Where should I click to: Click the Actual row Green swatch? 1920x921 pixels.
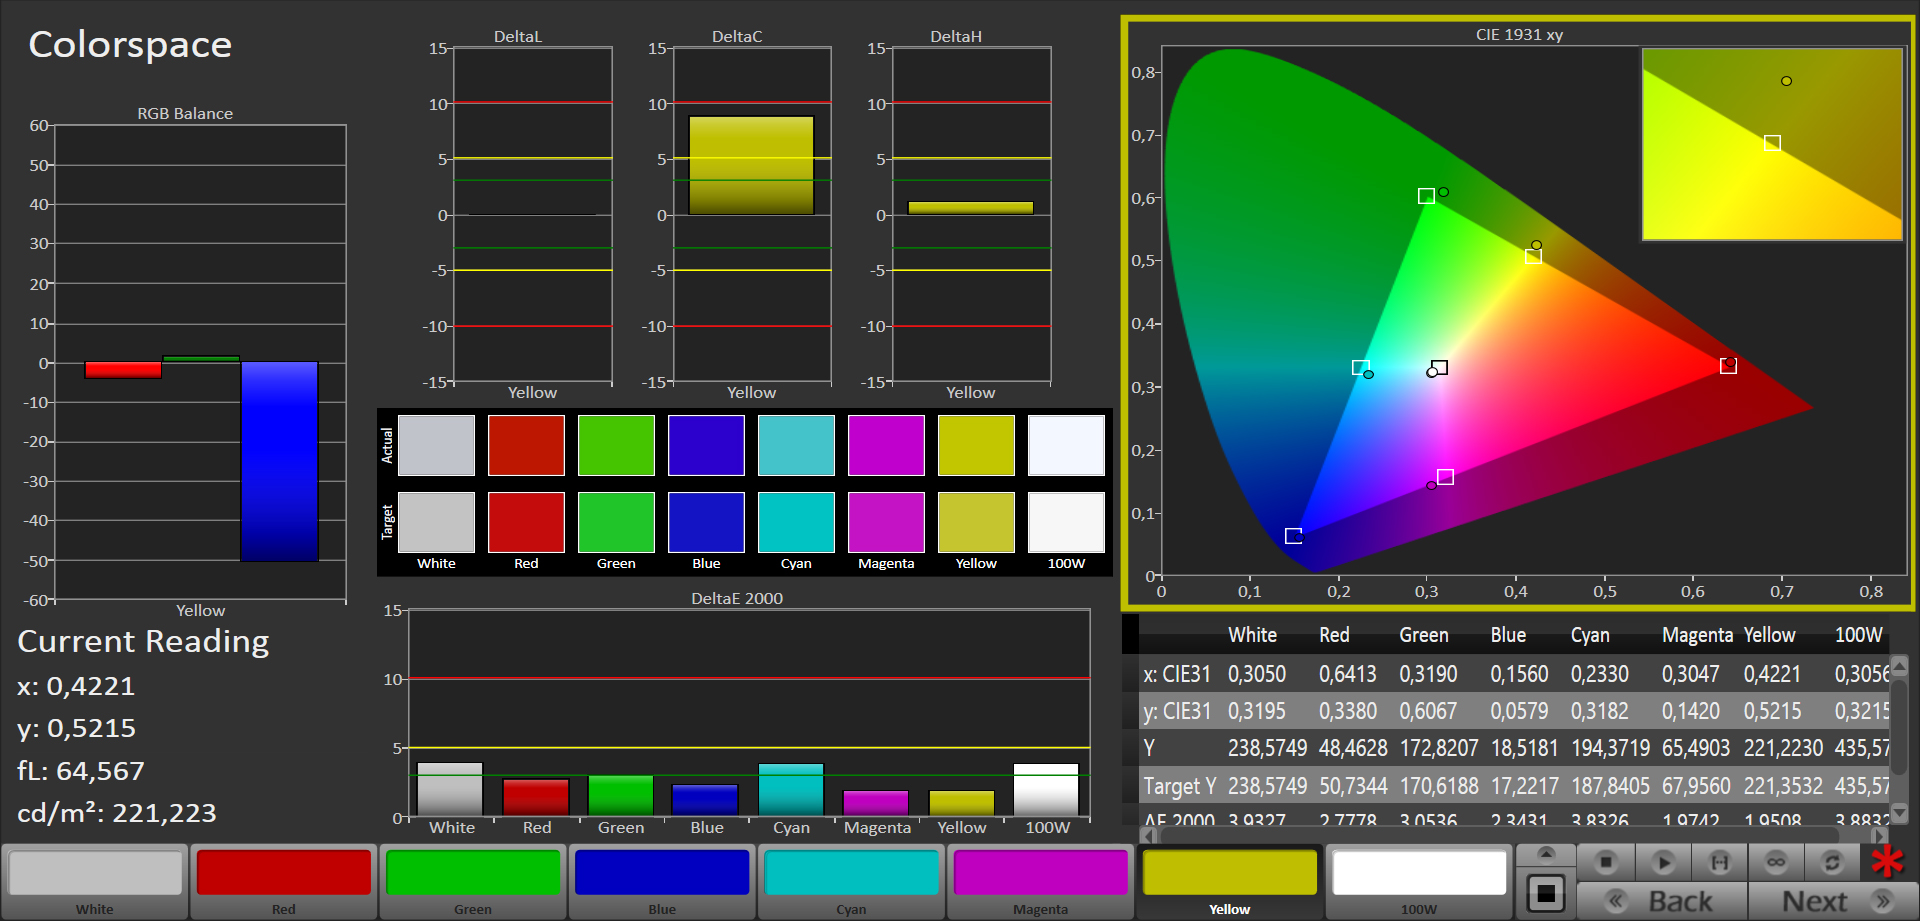pyautogui.click(x=616, y=445)
